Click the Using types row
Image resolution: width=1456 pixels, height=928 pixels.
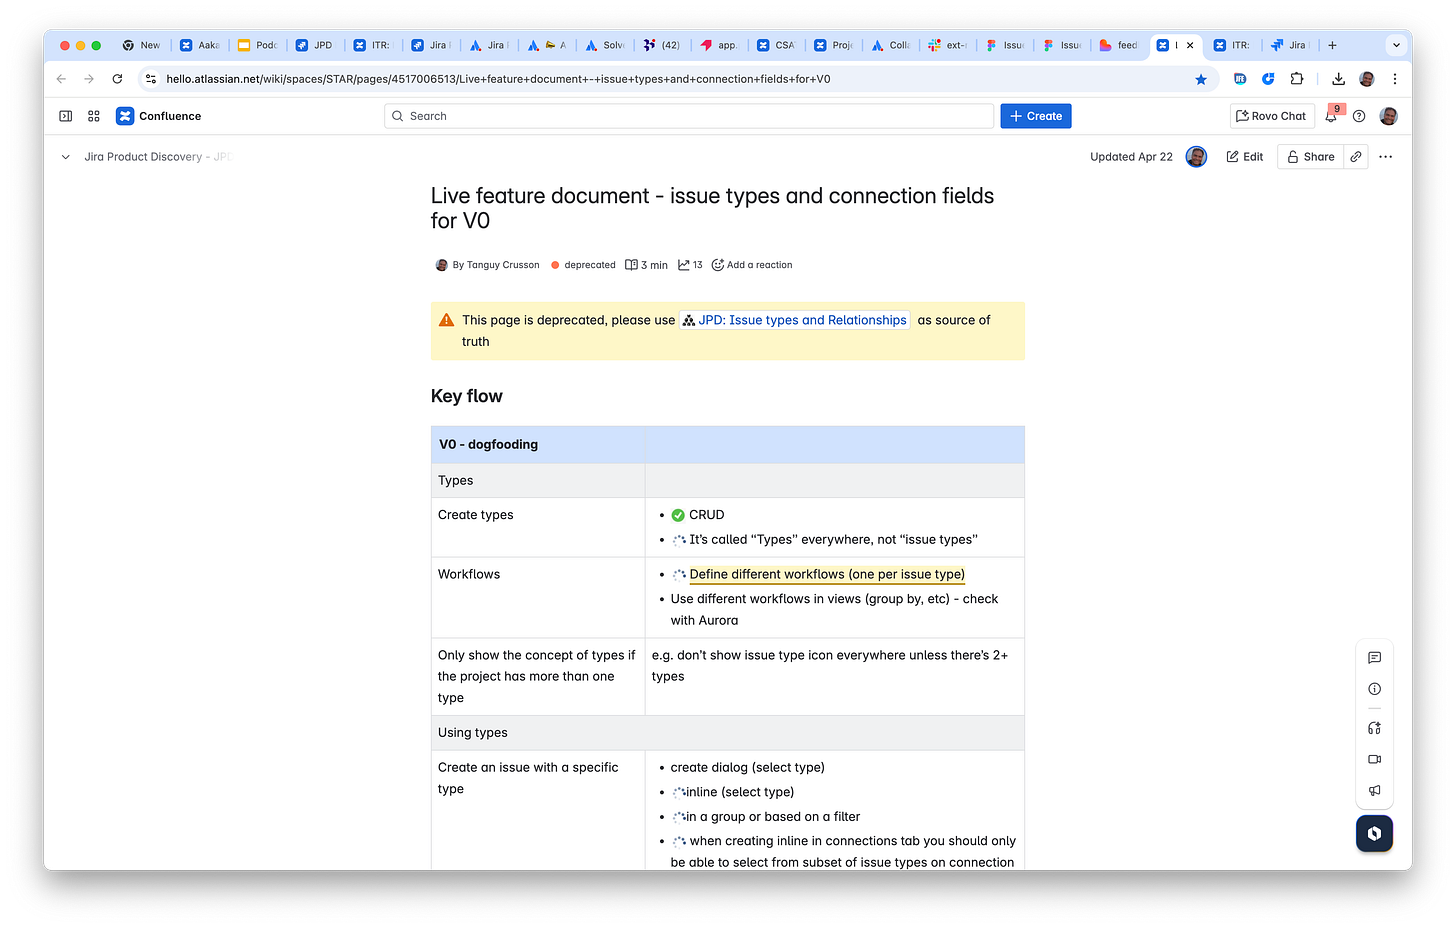tap(728, 733)
